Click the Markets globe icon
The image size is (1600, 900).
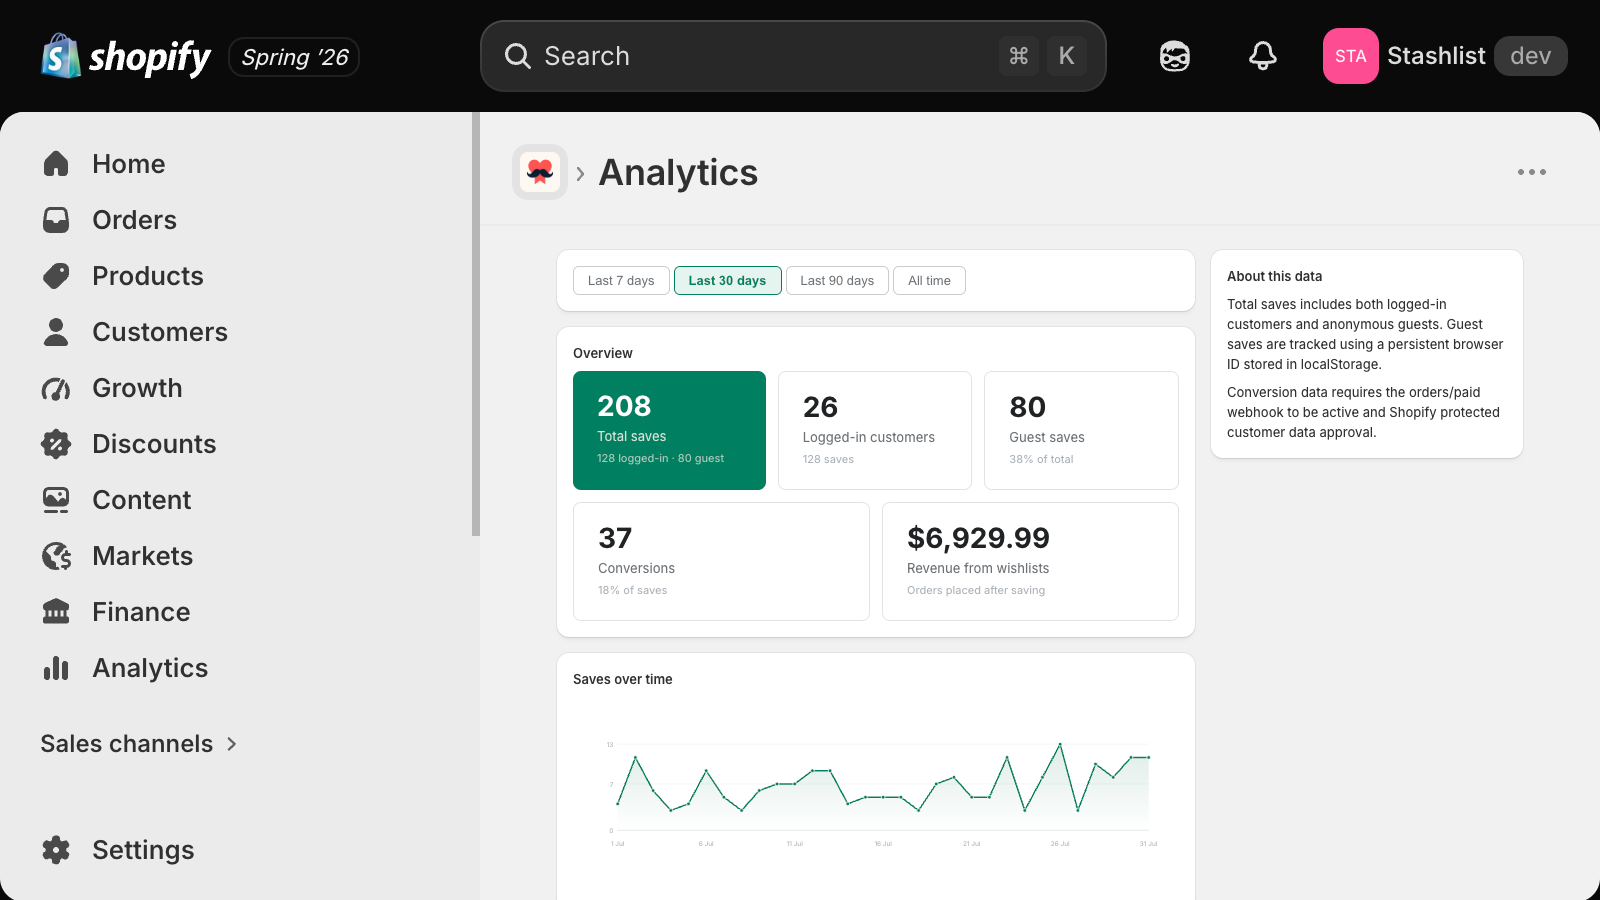pyautogui.click(x=56, y=556)
